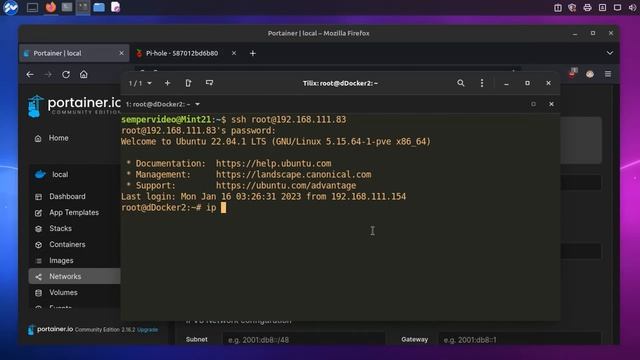Image resolution: width=640 pixels, height=360 pixels.
Task: Open the file manager taskbar icon
Action: point(99,7)
